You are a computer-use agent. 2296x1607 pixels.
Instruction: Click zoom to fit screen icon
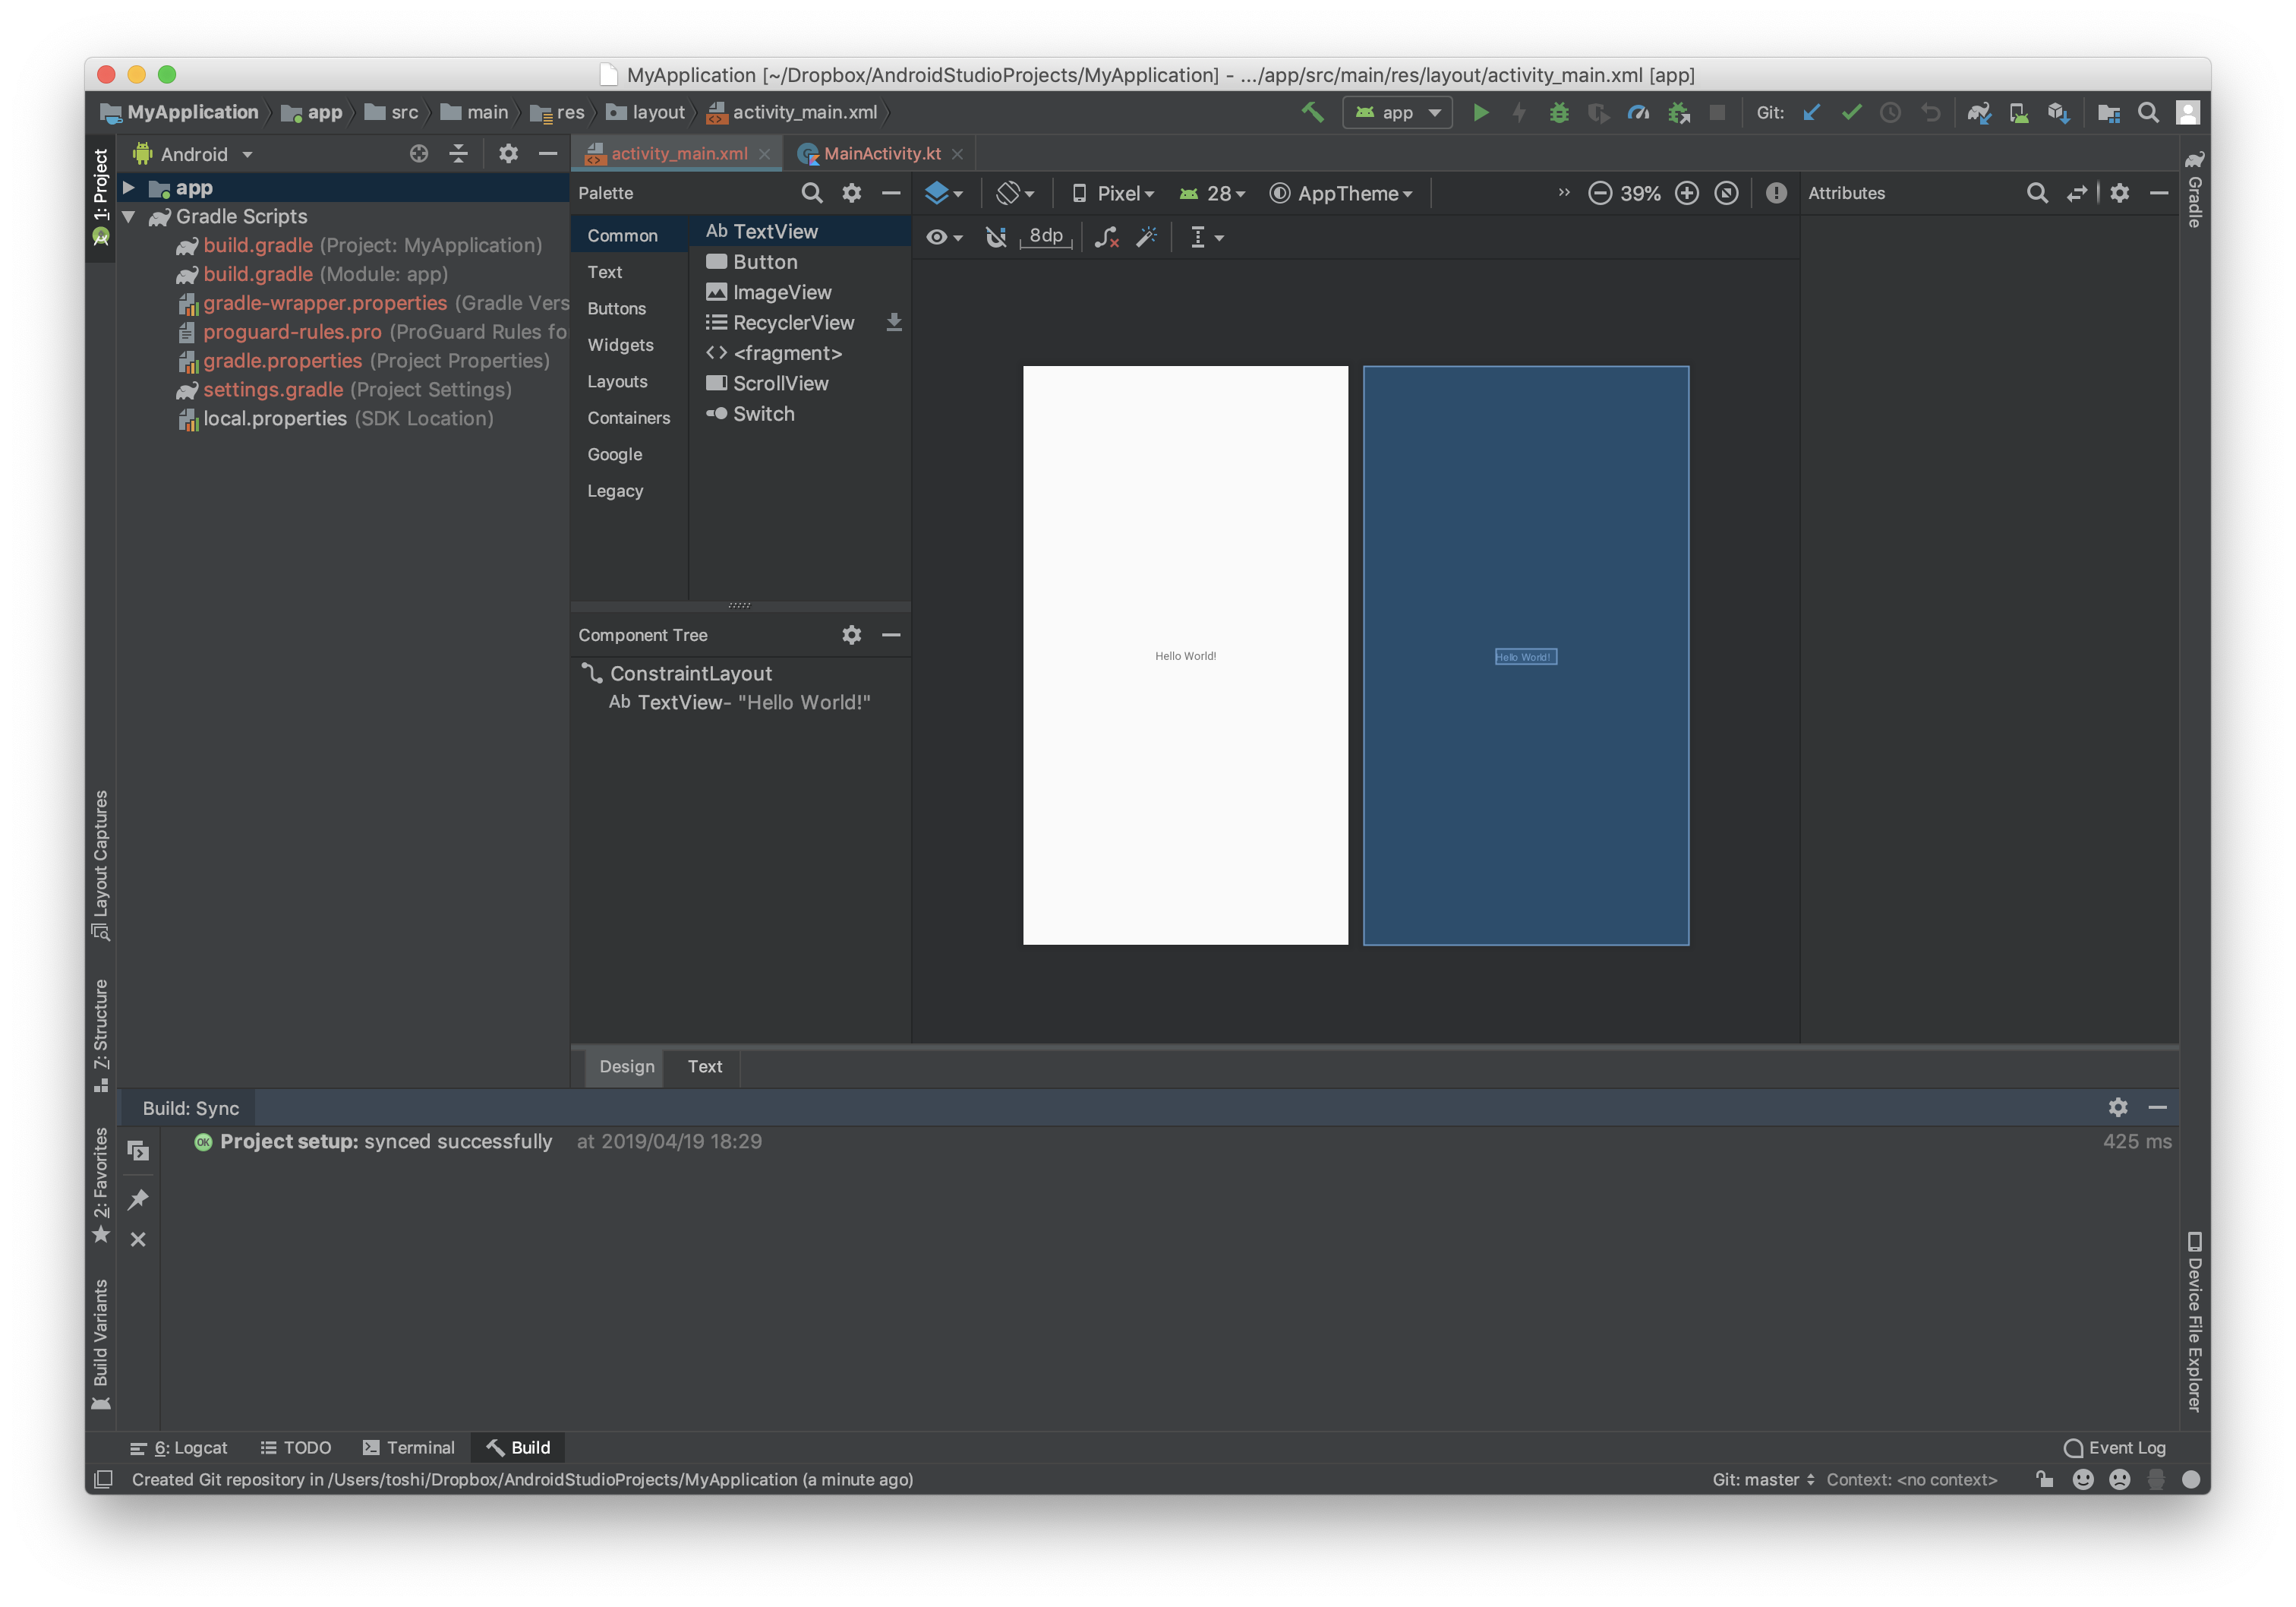click(x=1726, y=193)
